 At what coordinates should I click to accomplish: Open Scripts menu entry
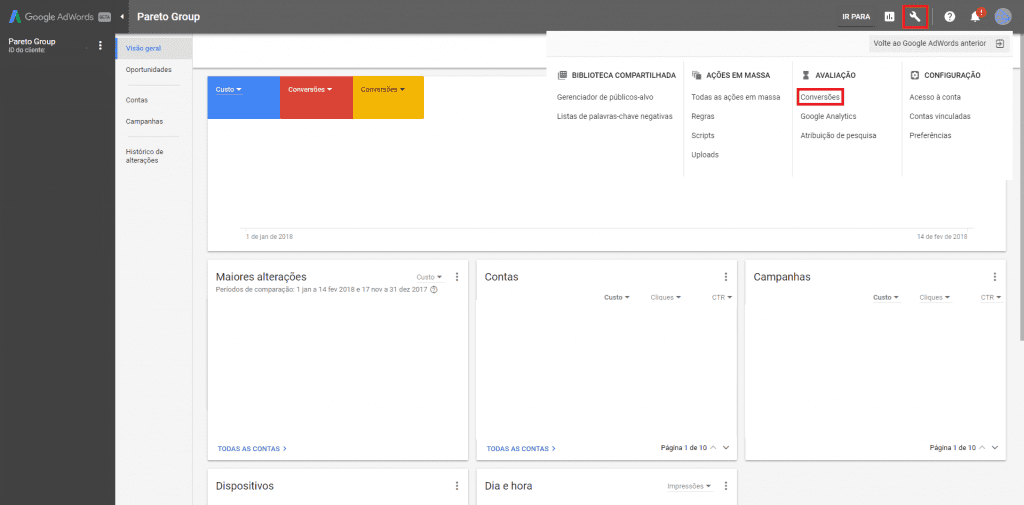coord(703,136)
